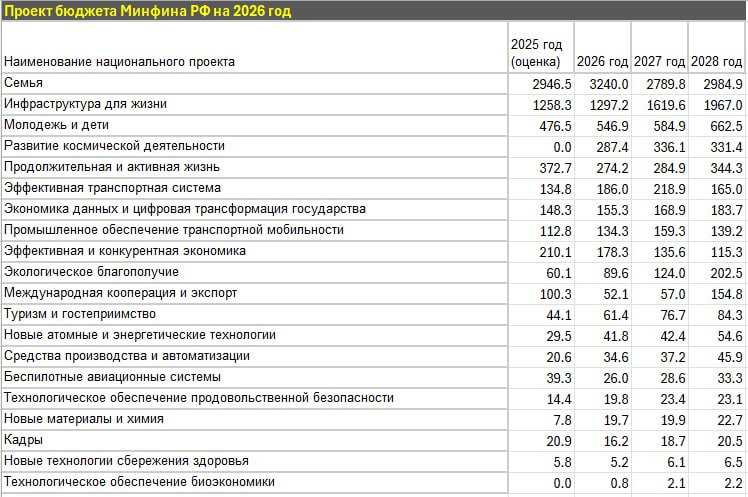Viewport: 748px width, 497px height.
Task: Select the 'Инфраструктура для жизни' cell
Action: pyautogui.click(x=85, y=104)
